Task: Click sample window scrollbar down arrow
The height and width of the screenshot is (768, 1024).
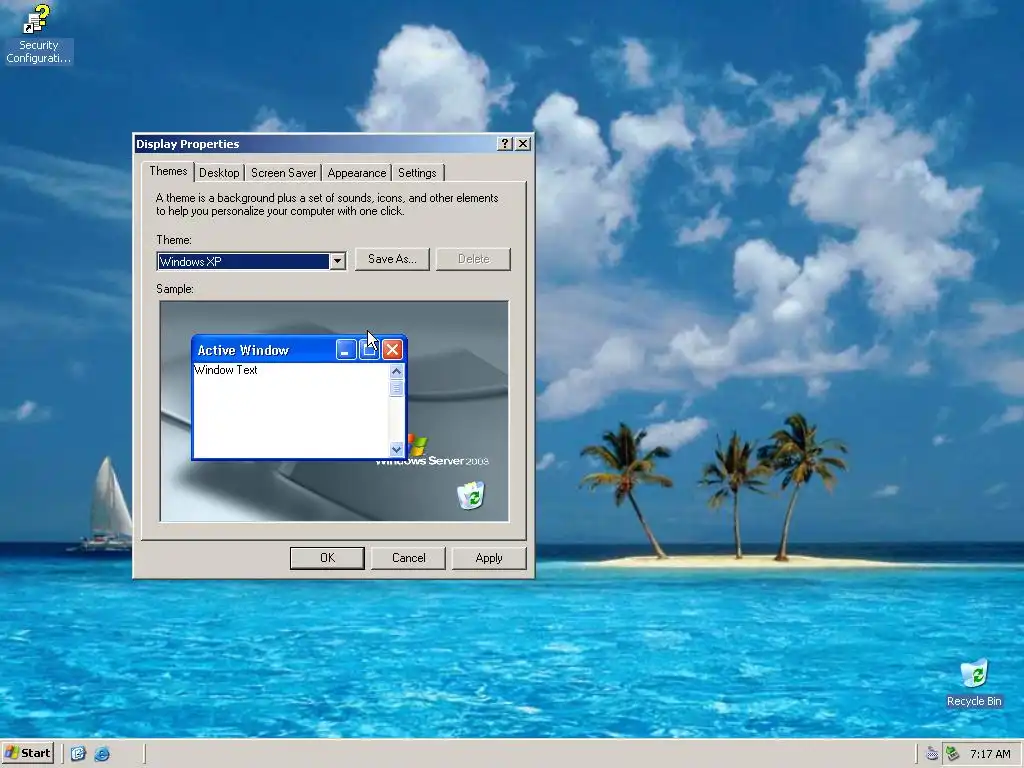Action: coord(396,449)
